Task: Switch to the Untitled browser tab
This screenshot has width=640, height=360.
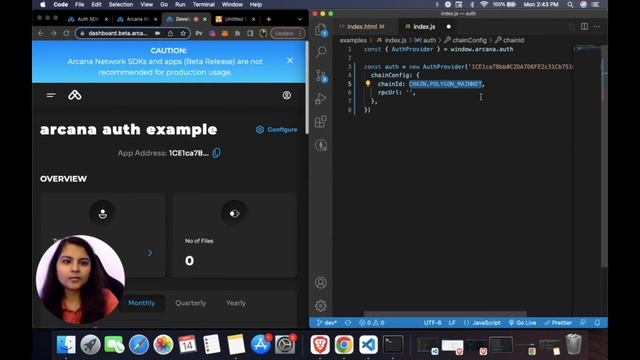Action: pyautogui.click(x=236, y=19)
